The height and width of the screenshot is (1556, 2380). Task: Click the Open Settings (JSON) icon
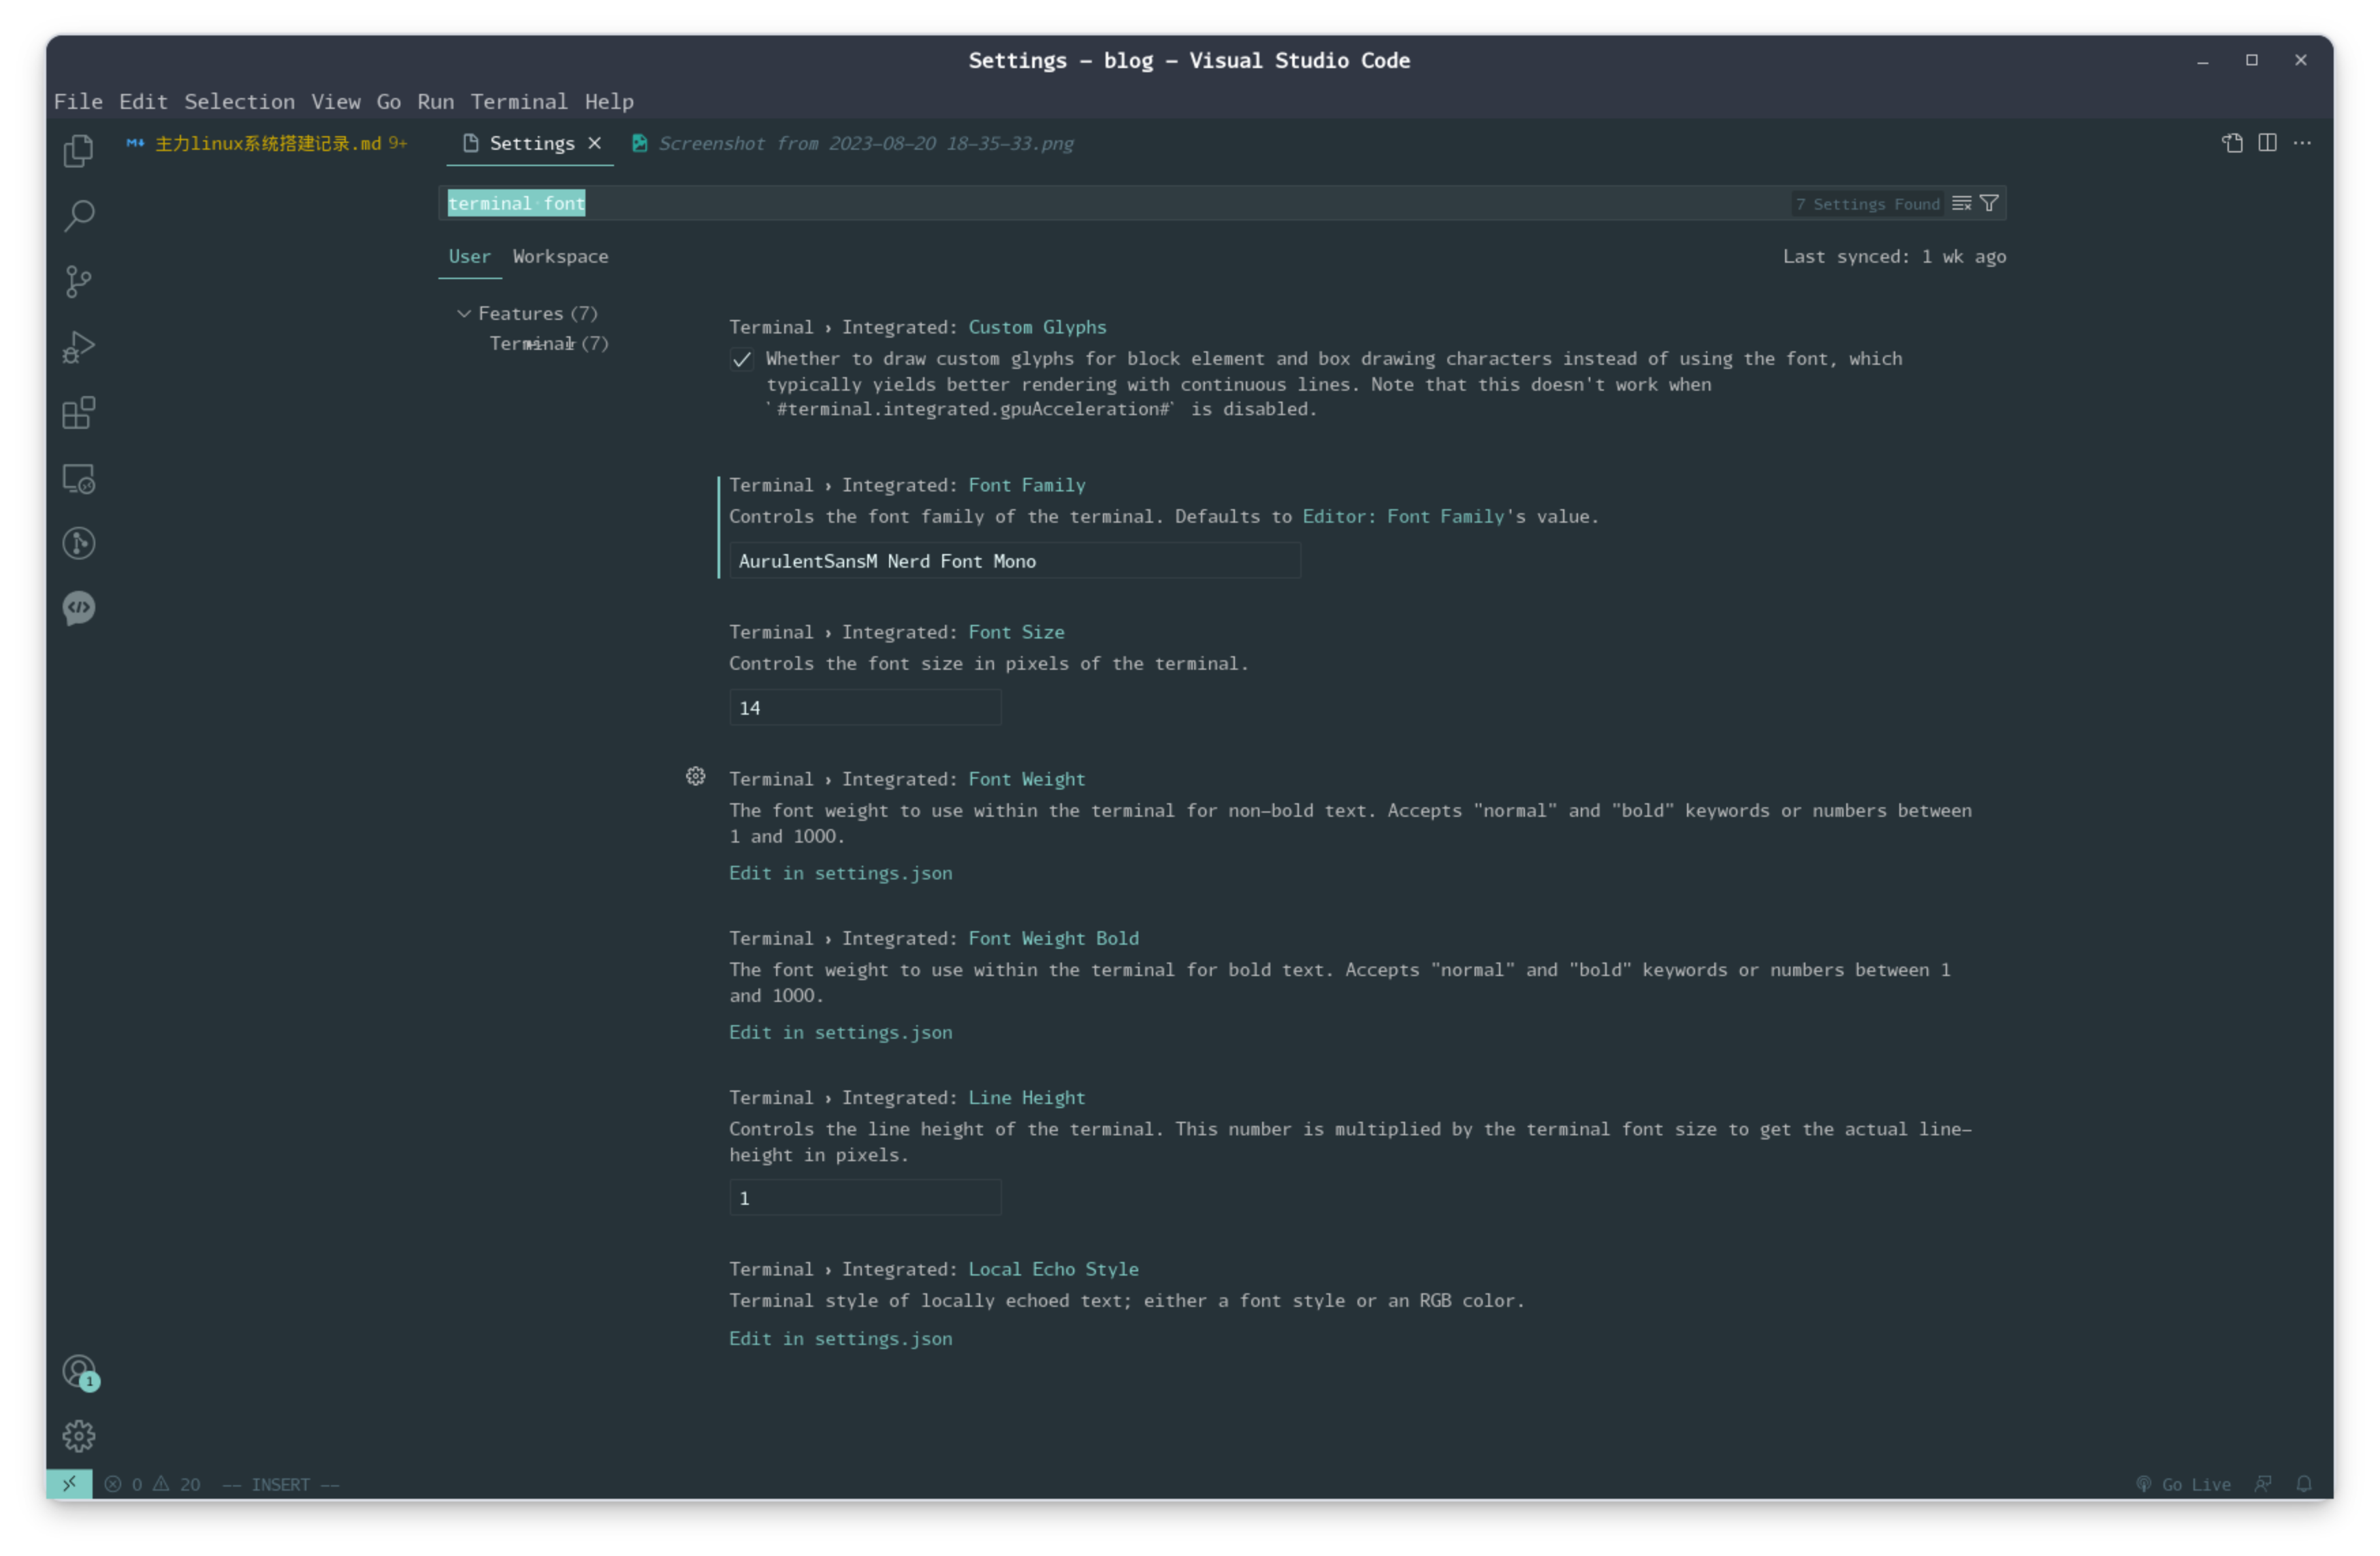click(x=2232, y=143)
